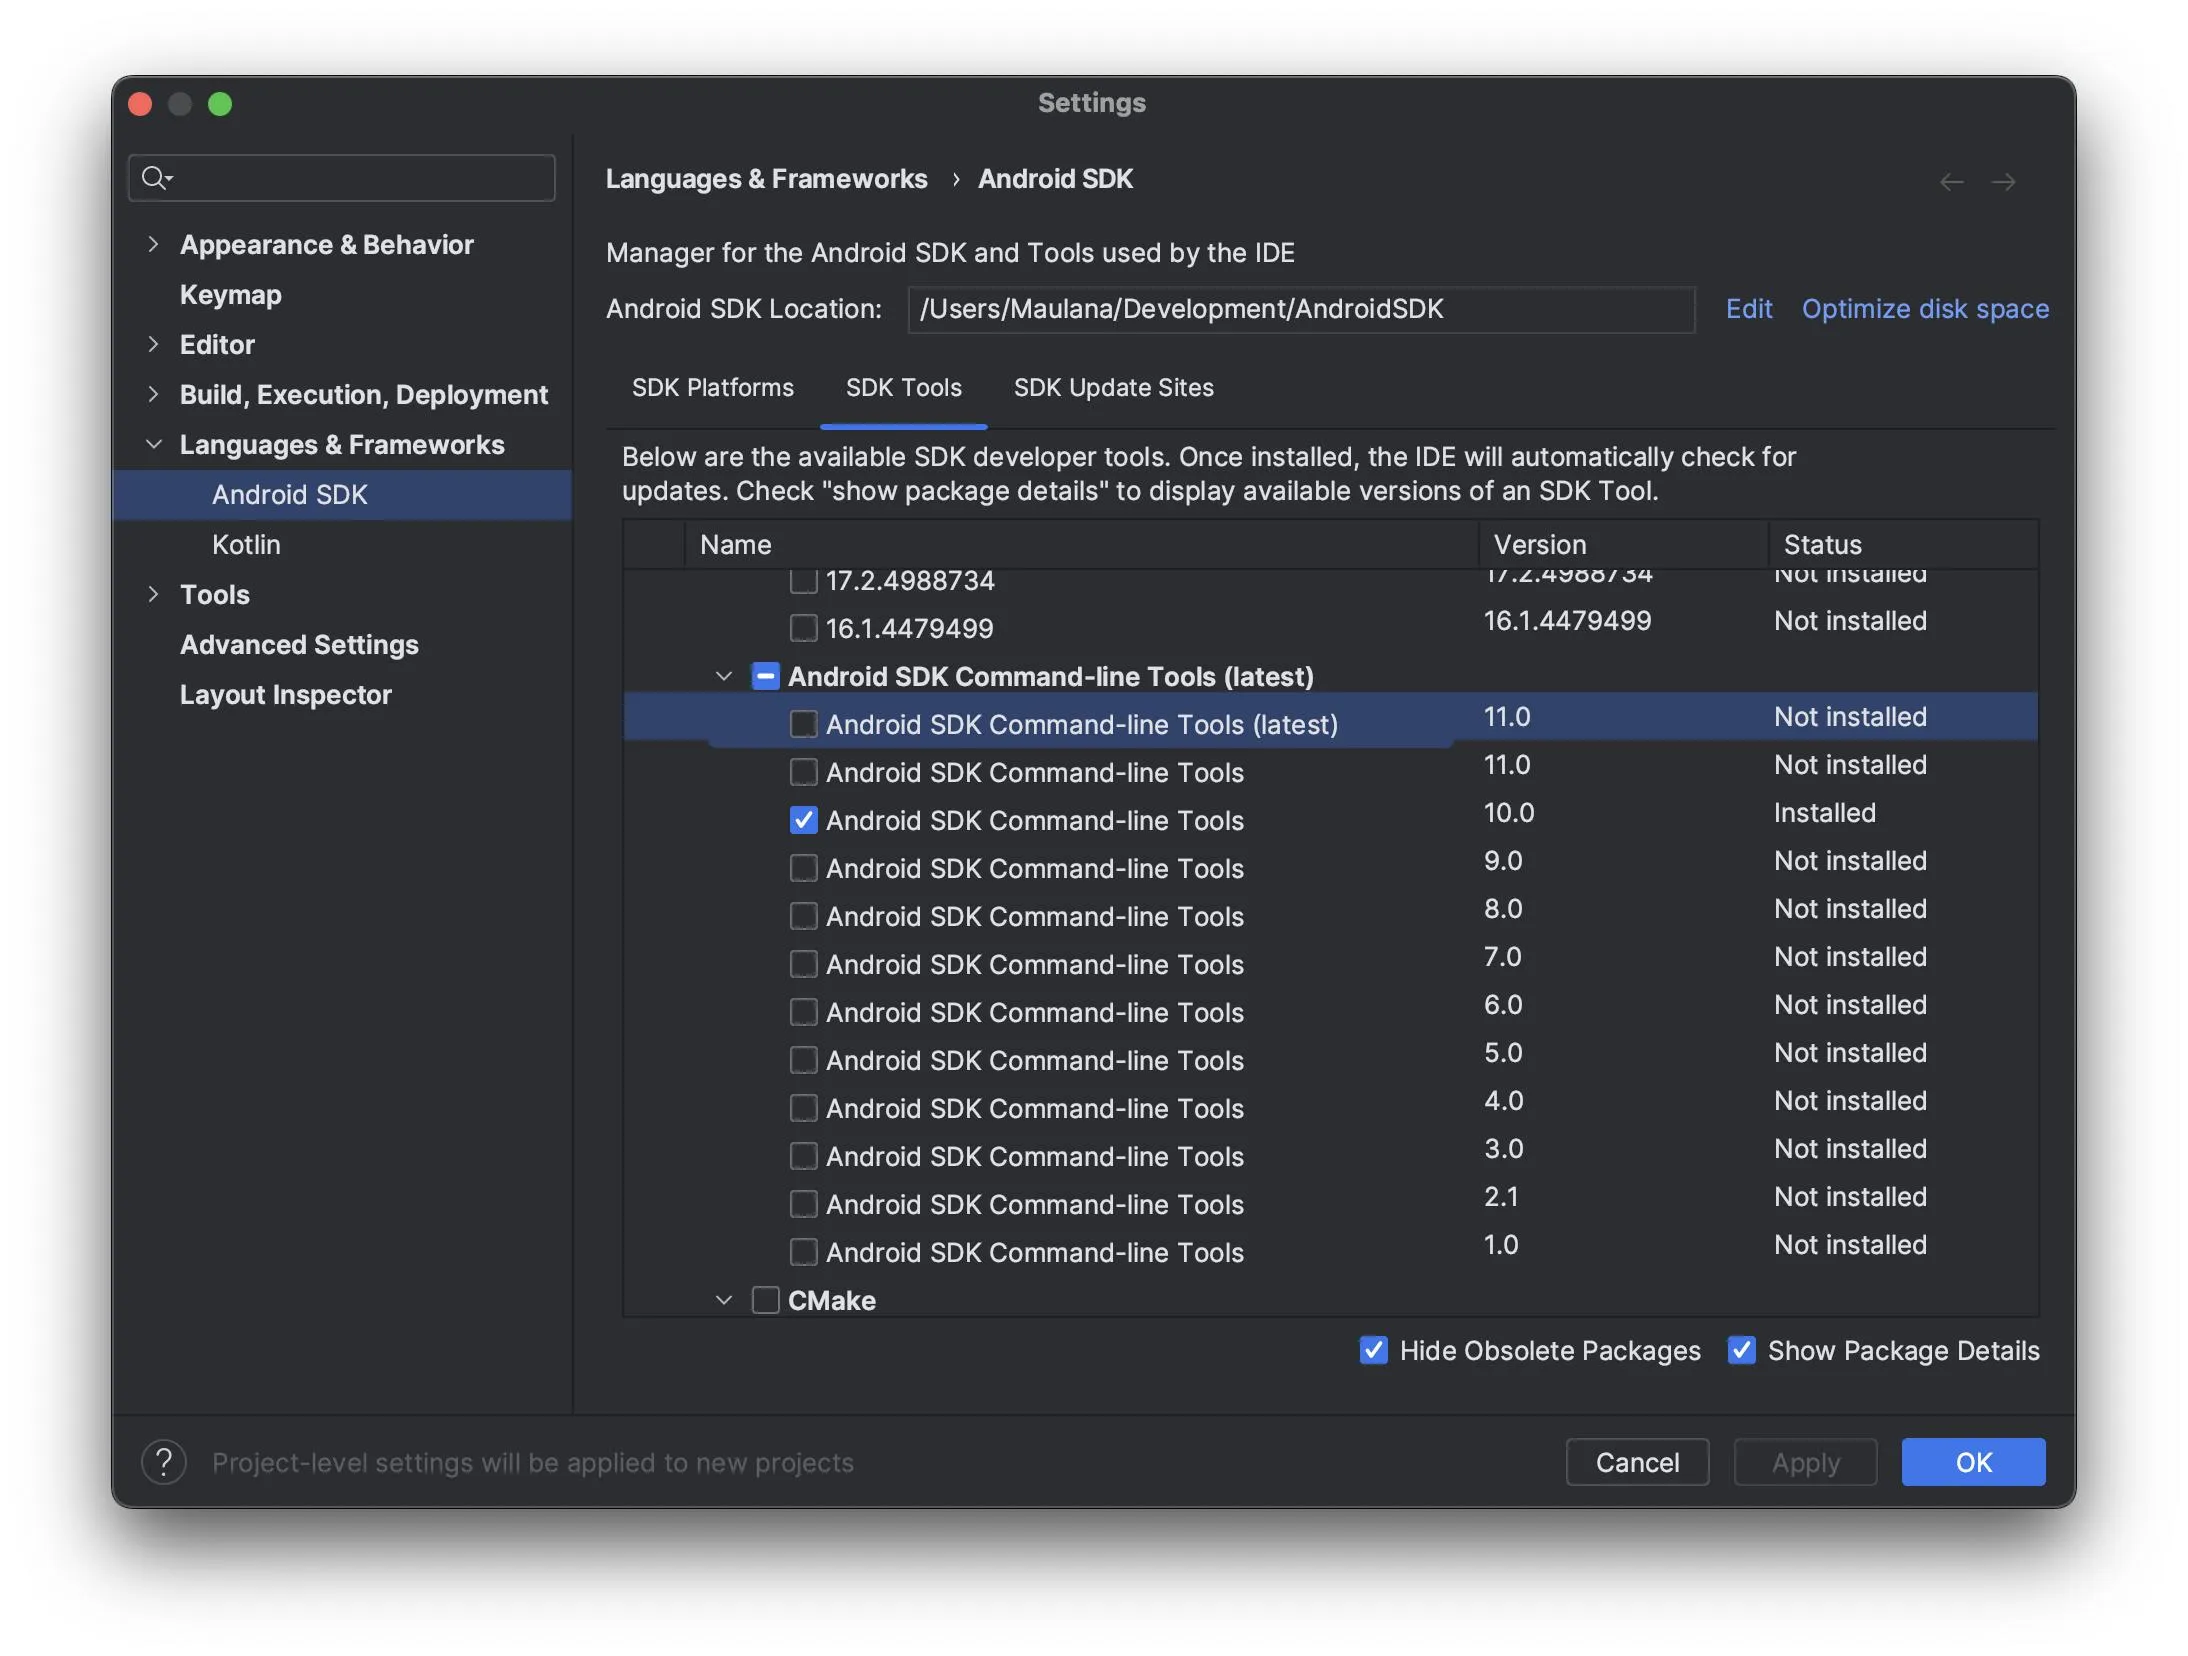This screenshot has height=1656, width=2188.
Task: Collapse the CMake tree node
Action: point(724,1300)
